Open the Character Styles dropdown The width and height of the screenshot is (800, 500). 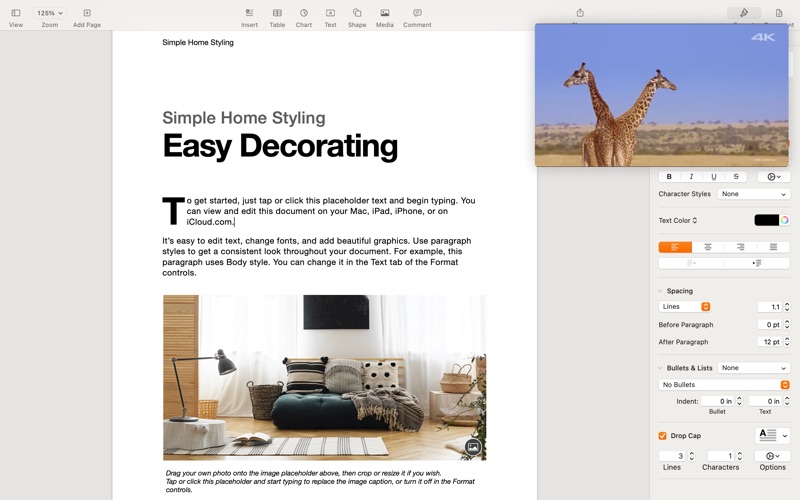pos(754,194)
